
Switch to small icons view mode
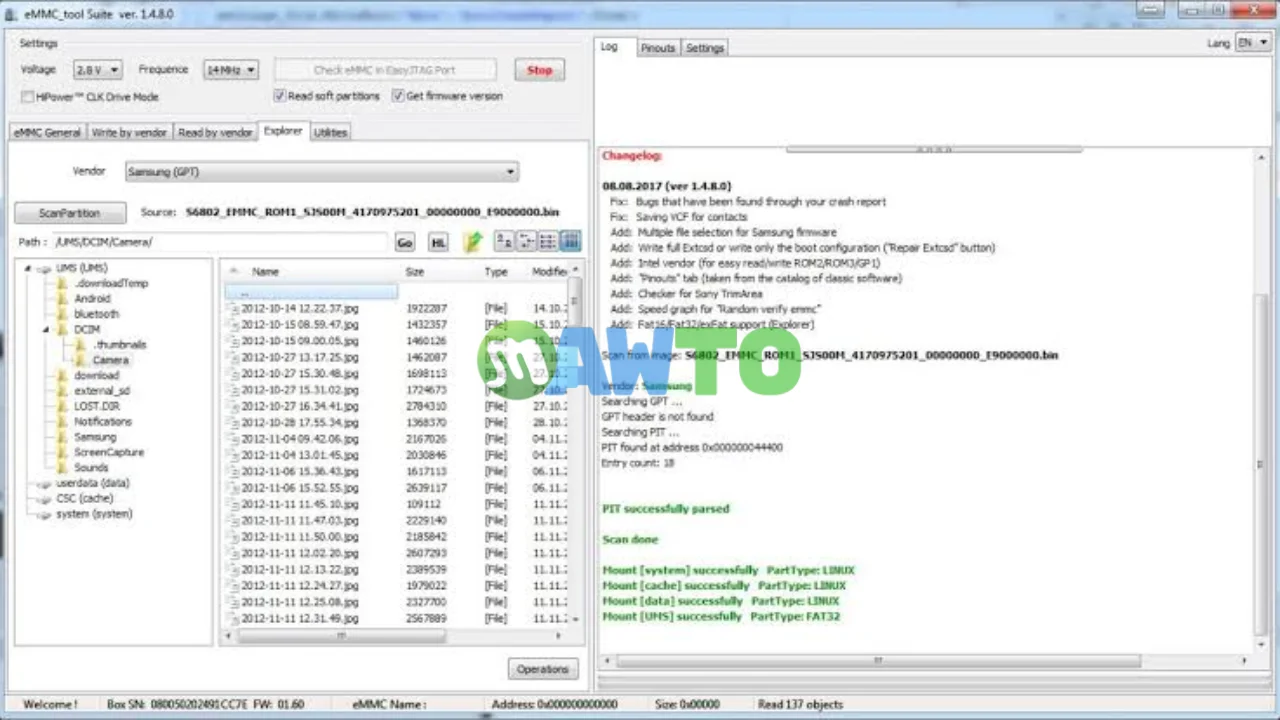pos(526,242)
